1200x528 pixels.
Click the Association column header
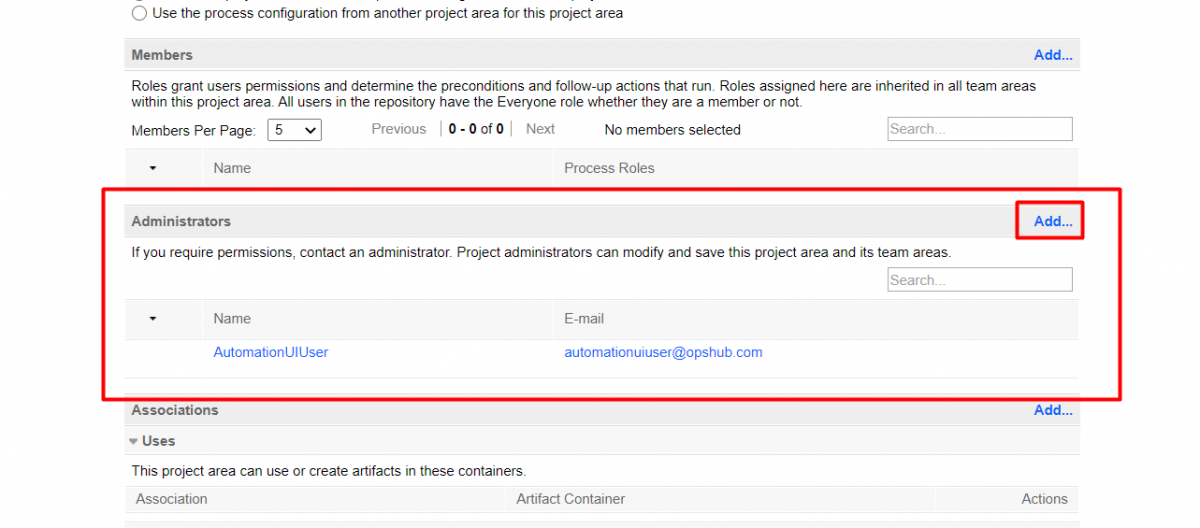(172, 499)
